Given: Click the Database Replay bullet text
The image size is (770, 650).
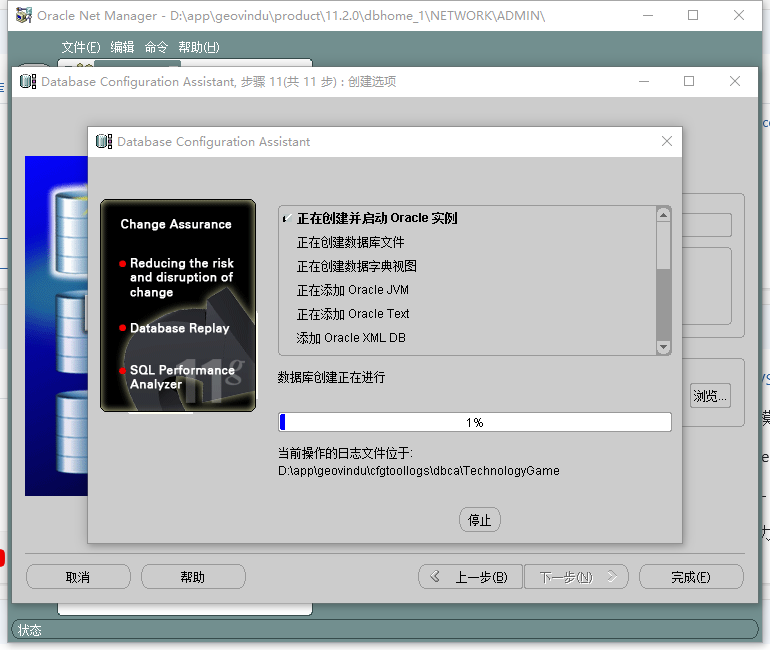Looking at the screenshot, I should pos(180,328).
